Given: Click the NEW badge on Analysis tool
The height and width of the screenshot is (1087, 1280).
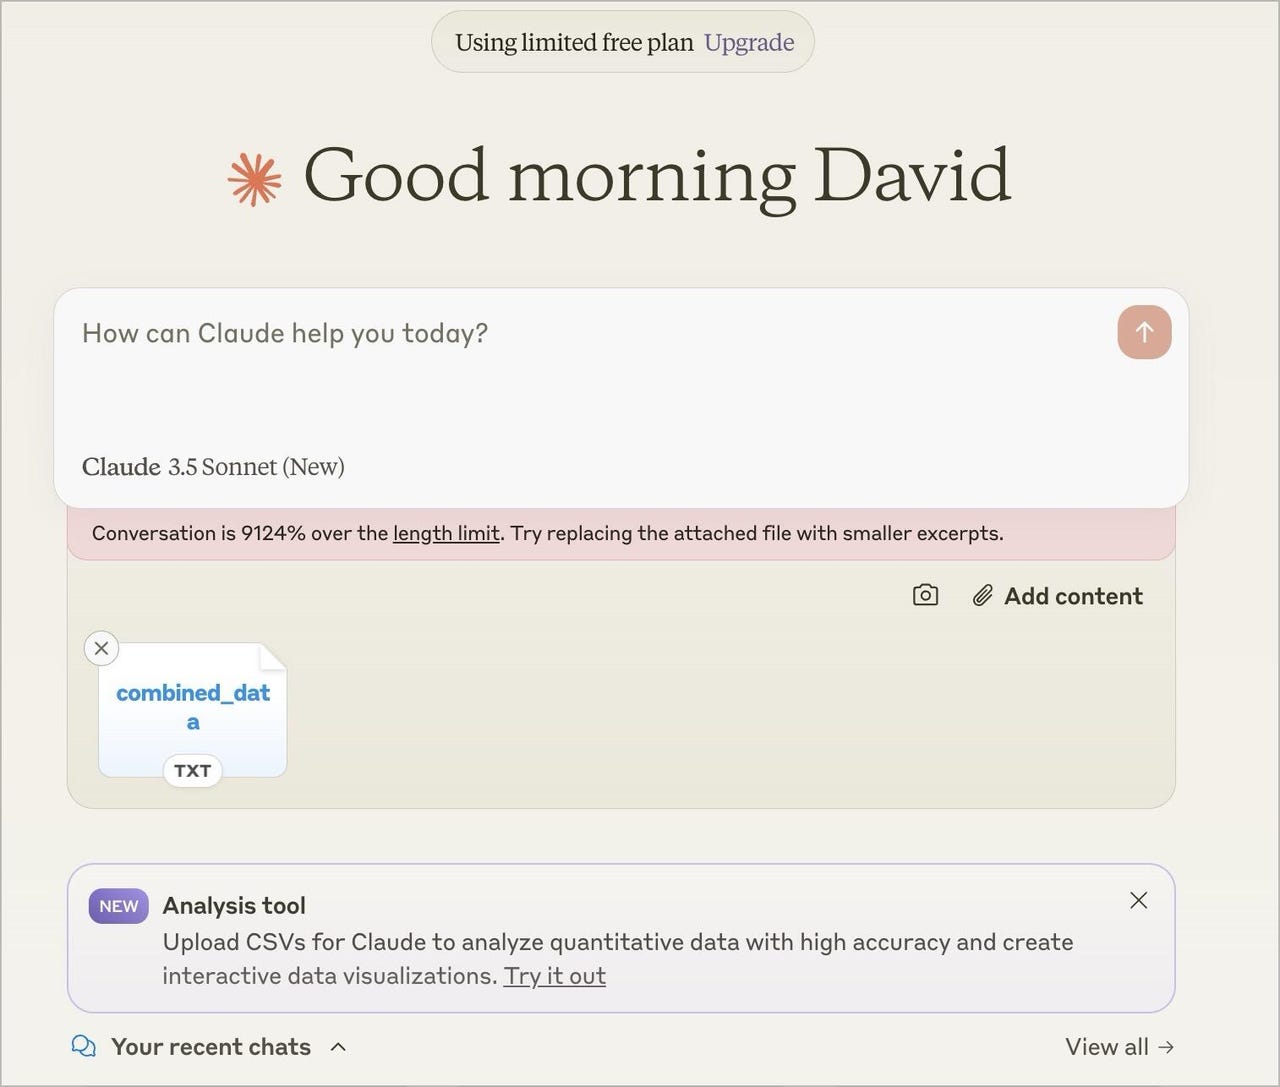Looking at the screenshot, I should click(118, 906).
